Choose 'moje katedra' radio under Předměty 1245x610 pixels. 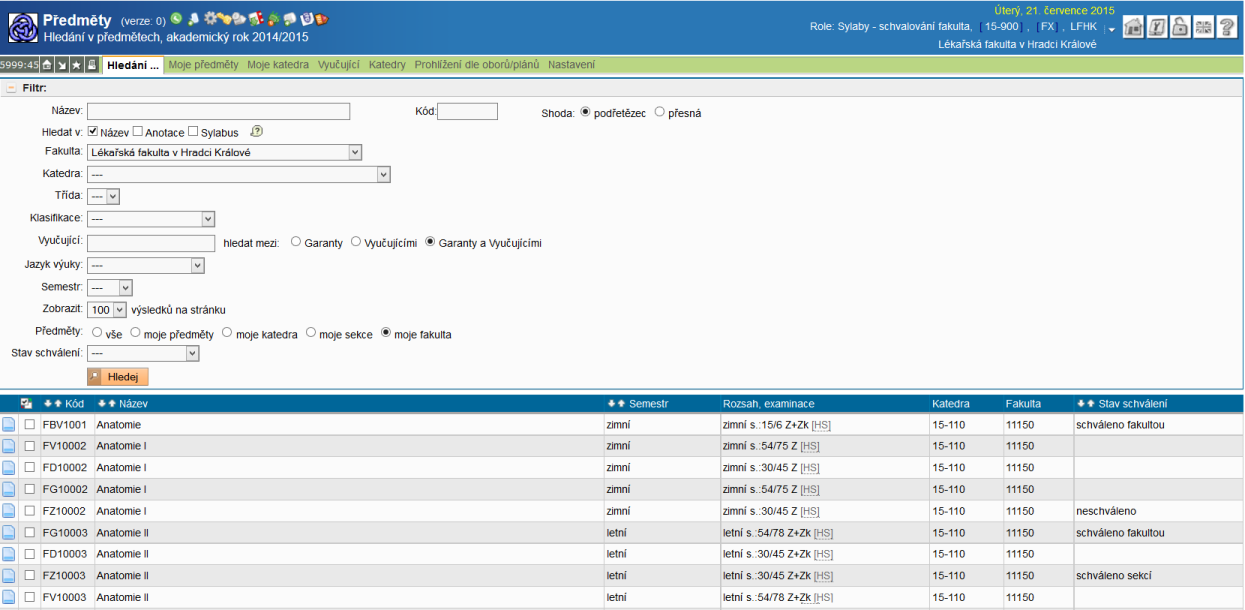(227, 333)
